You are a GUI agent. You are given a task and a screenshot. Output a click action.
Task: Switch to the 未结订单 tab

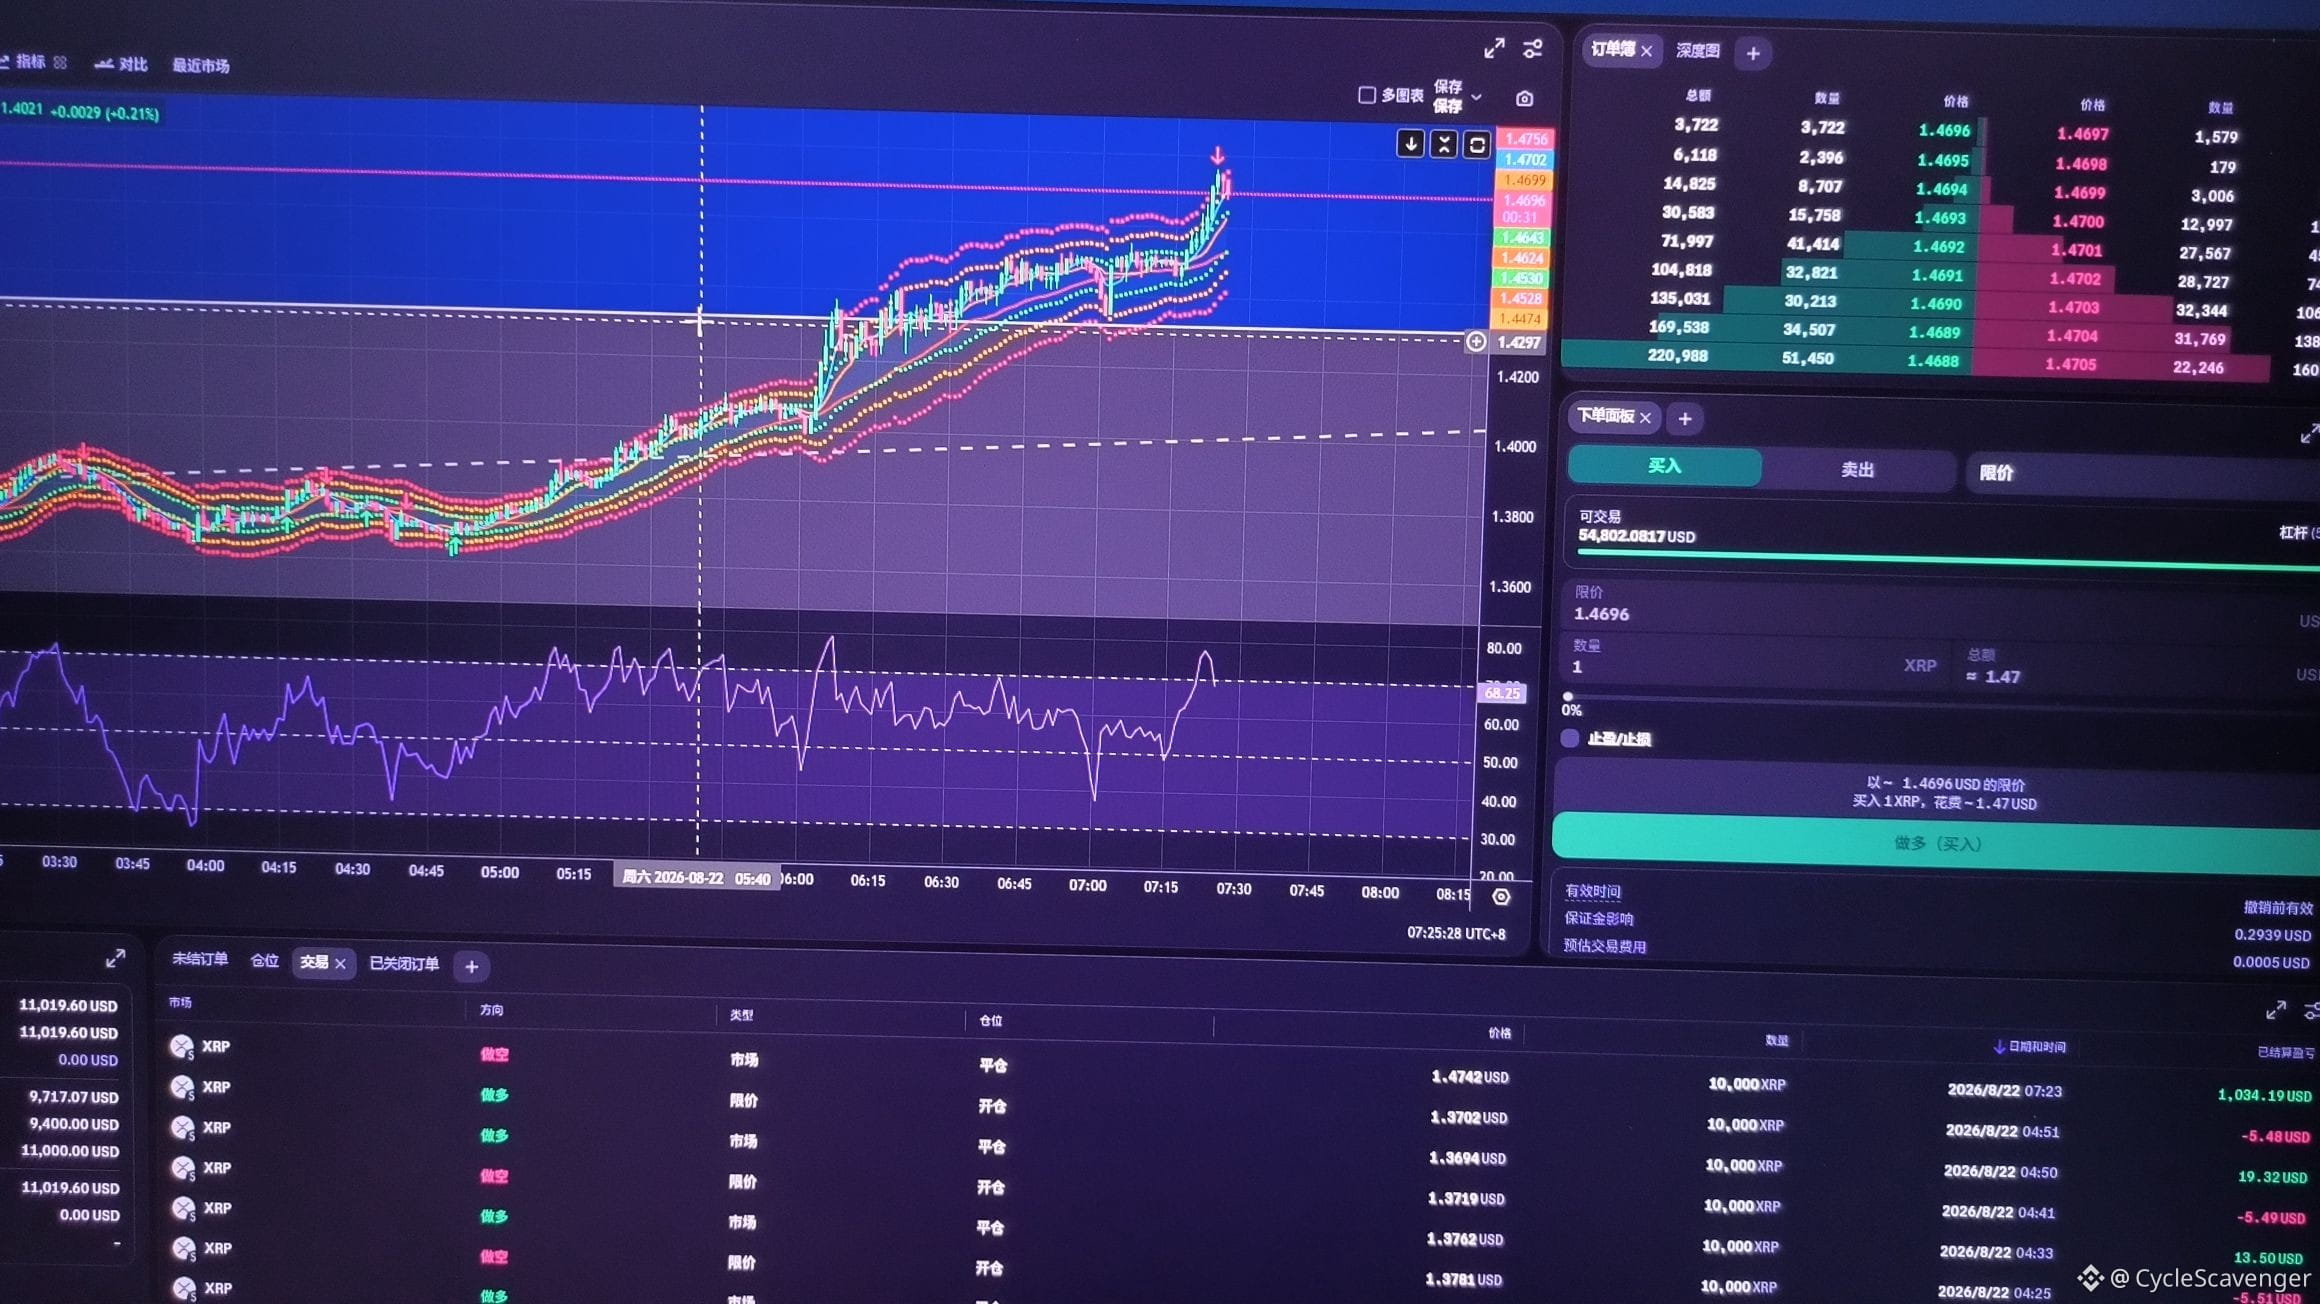tap(200, 959)
